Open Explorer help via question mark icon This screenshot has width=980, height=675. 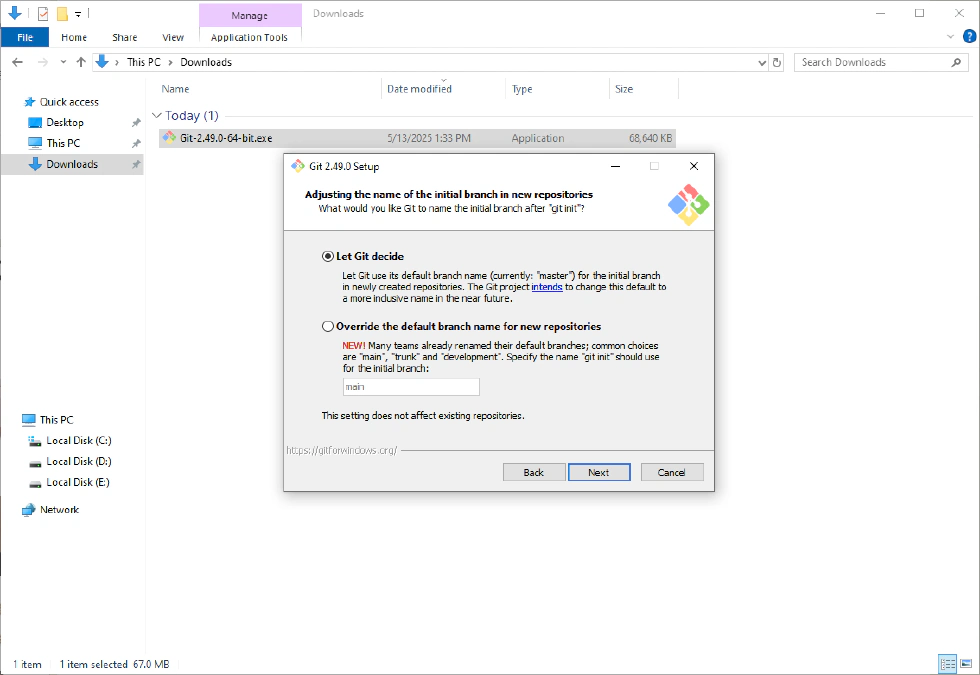967,37
